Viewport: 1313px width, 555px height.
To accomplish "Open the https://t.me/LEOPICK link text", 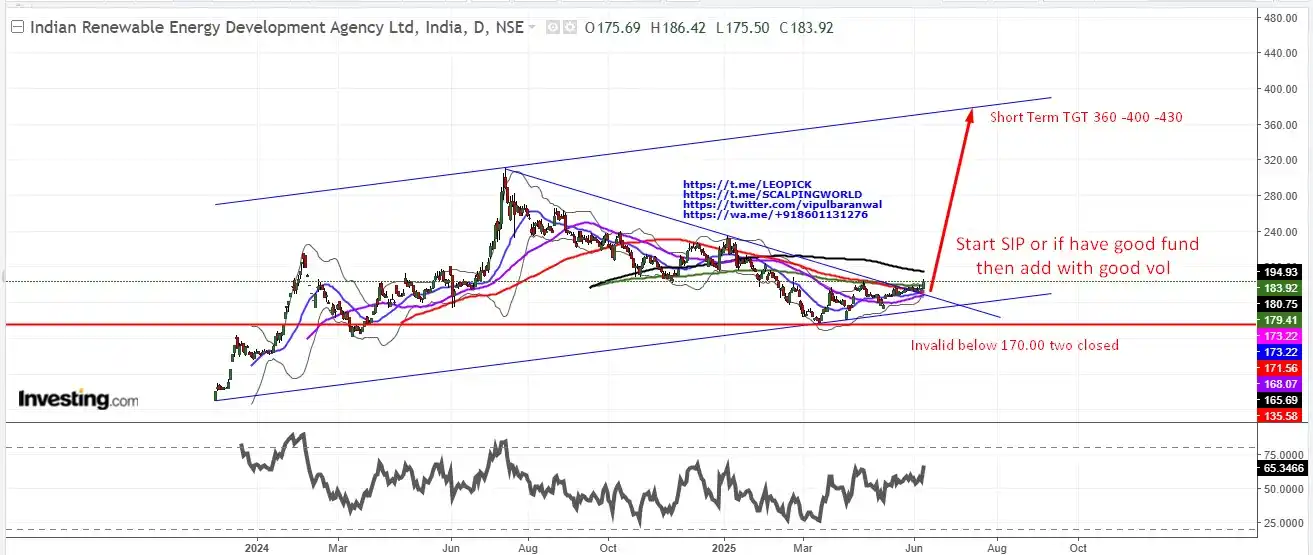I will pos(747,185).
